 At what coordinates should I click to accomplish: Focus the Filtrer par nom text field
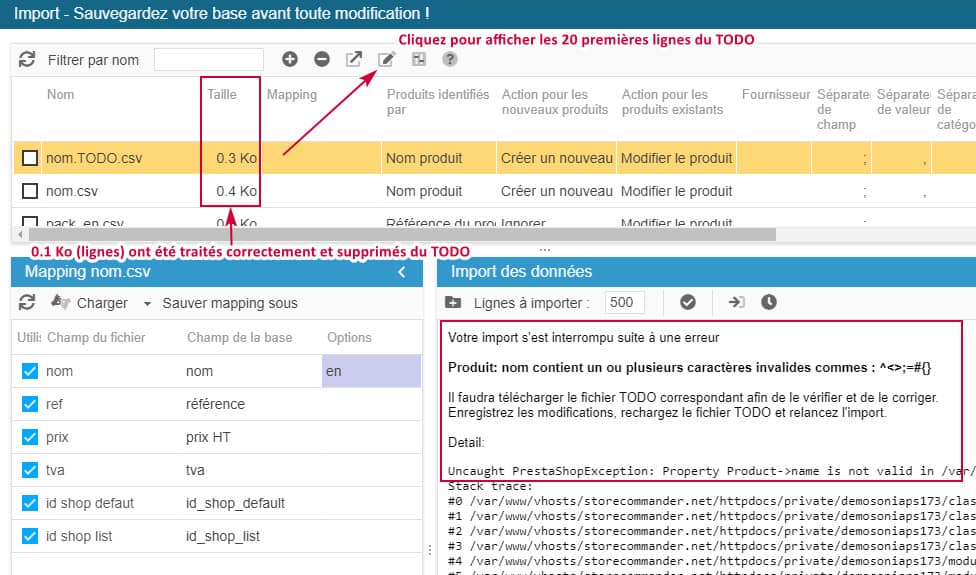tap(209, 60)
